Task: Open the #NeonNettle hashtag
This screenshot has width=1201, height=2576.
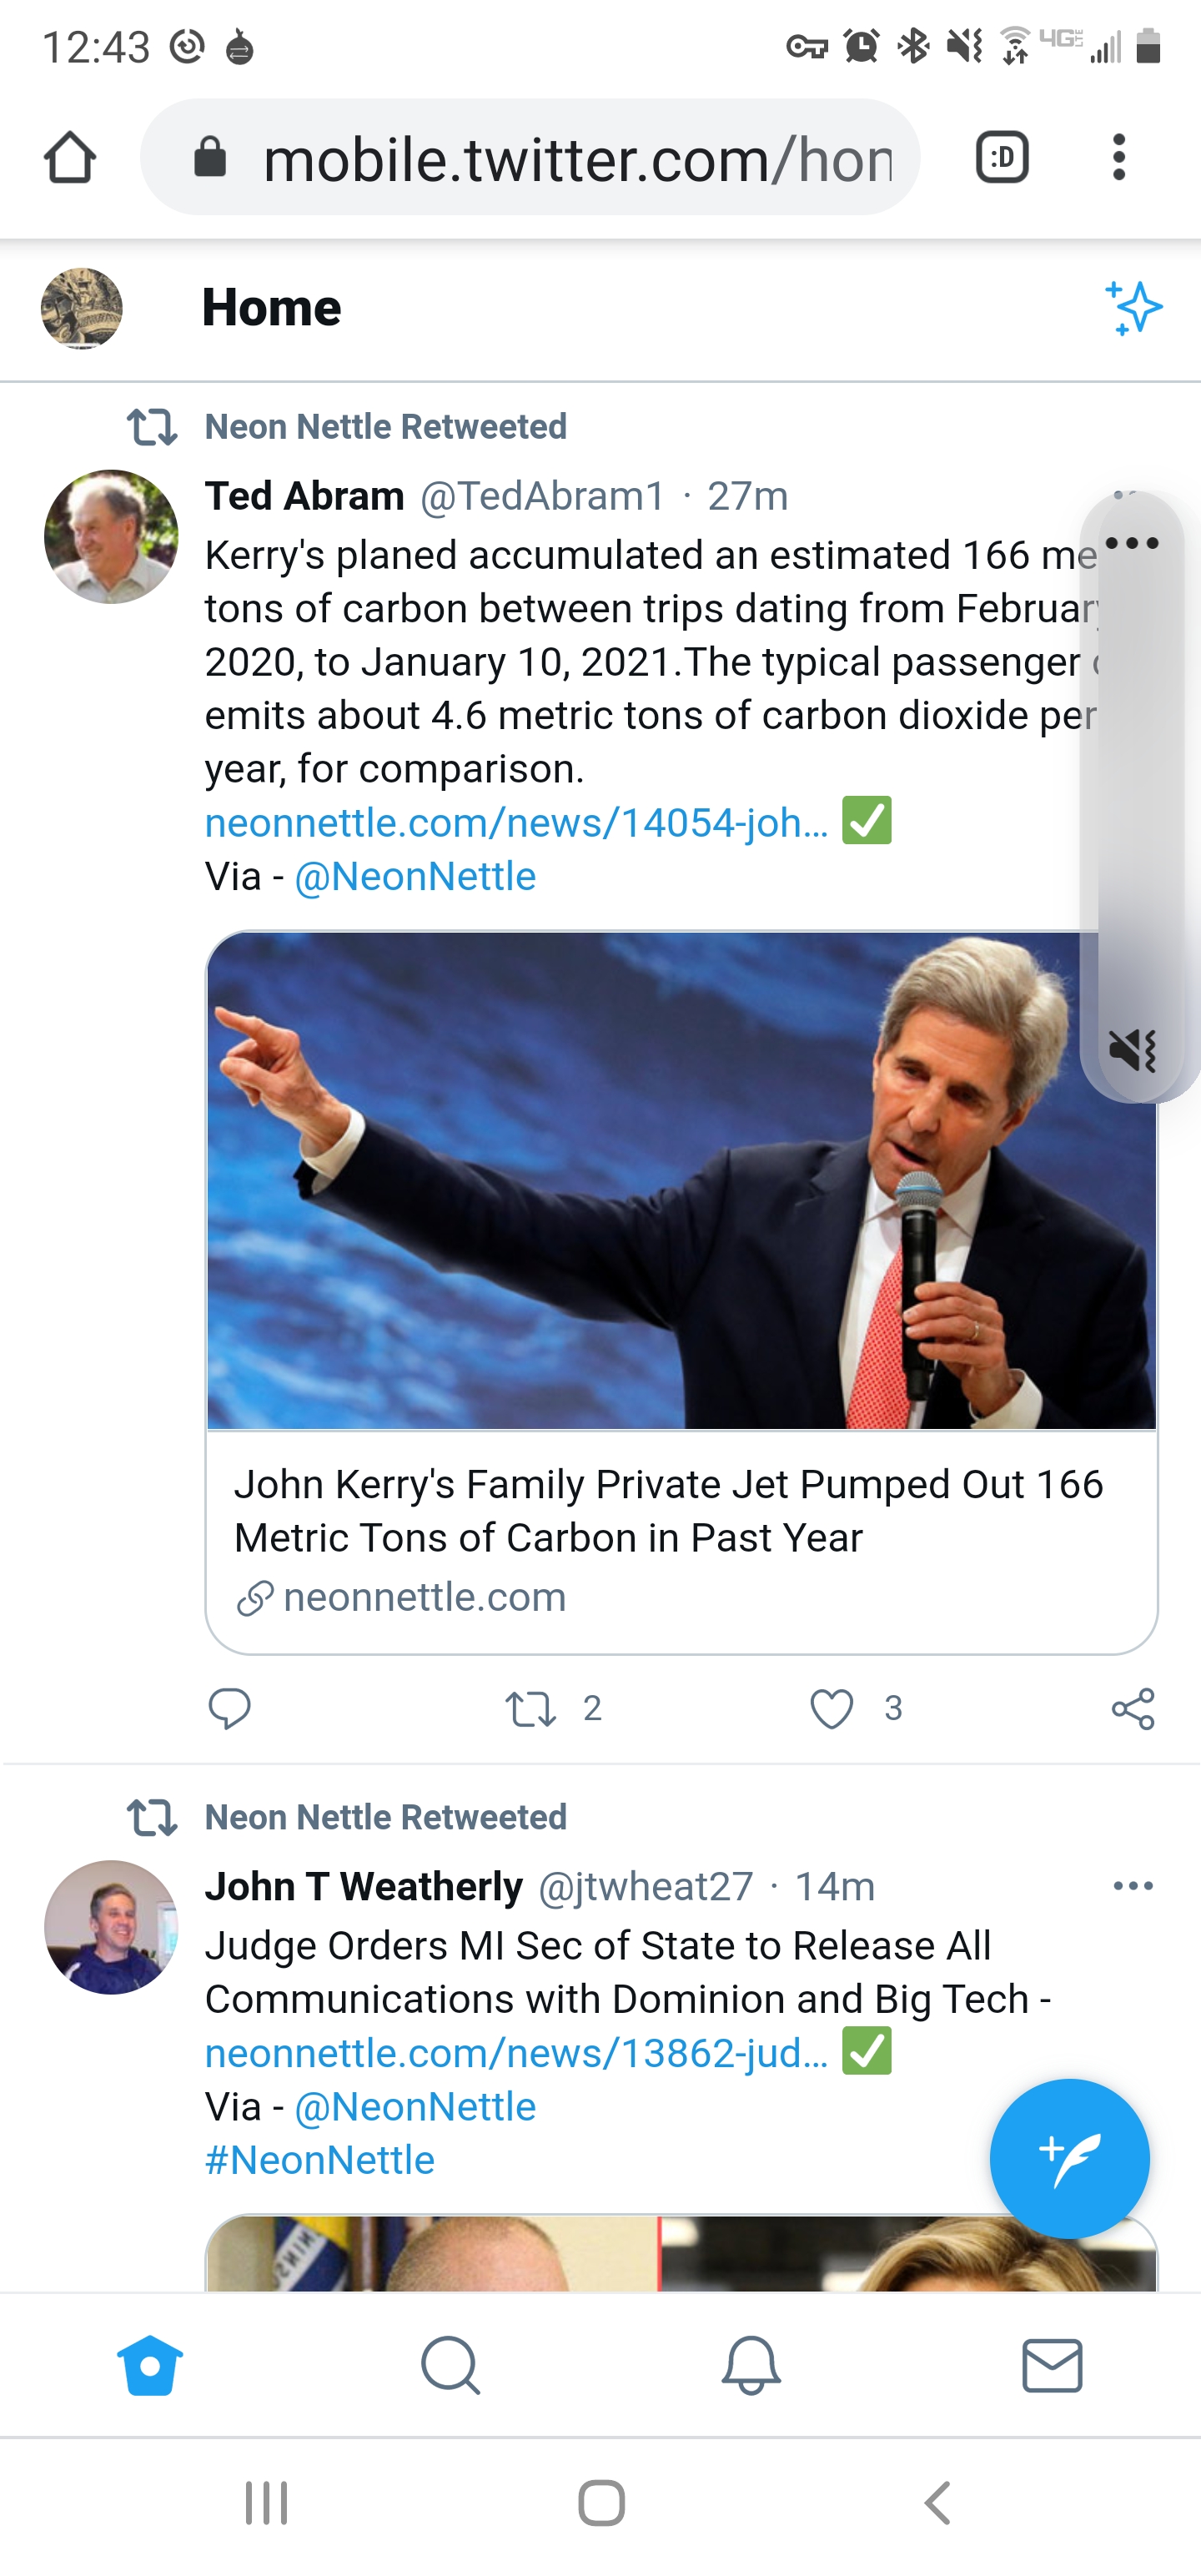Action: pyautogui.click(x=320, y=2161)
